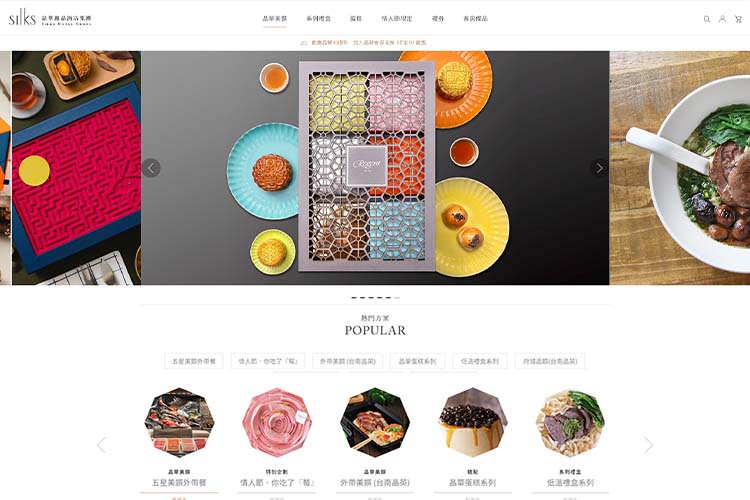Click the cloud icon in announcement bar
This screenshot has width=750, height=500.
tap(303, 43)
